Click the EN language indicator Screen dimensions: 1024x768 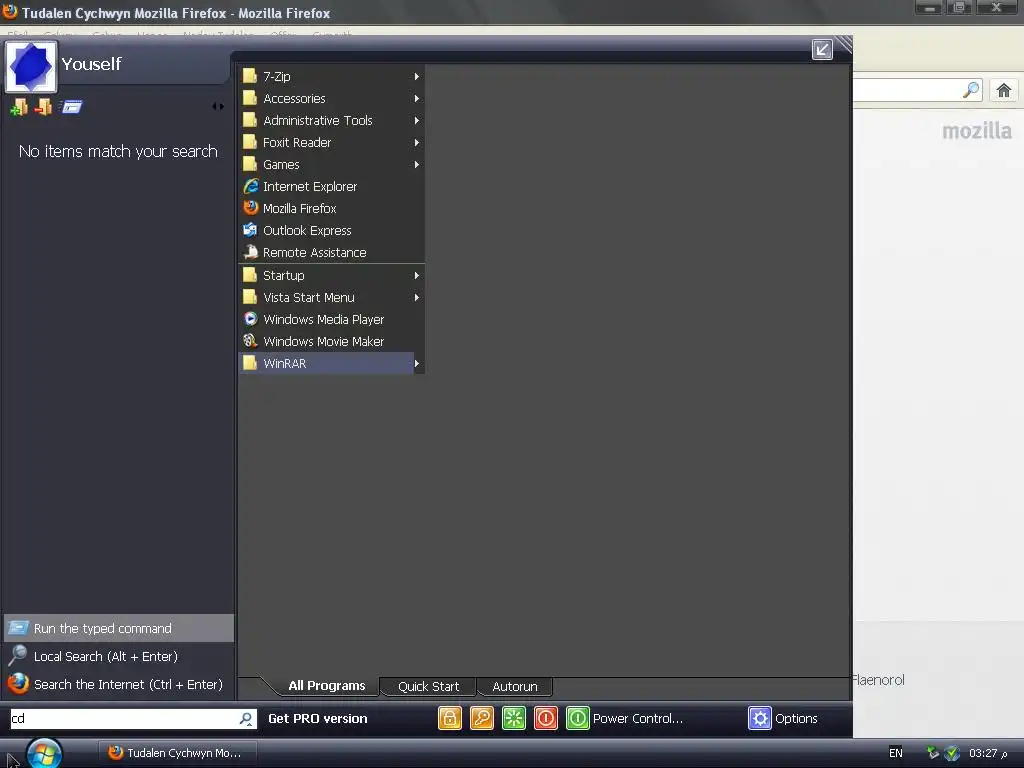tap(896, 753)
